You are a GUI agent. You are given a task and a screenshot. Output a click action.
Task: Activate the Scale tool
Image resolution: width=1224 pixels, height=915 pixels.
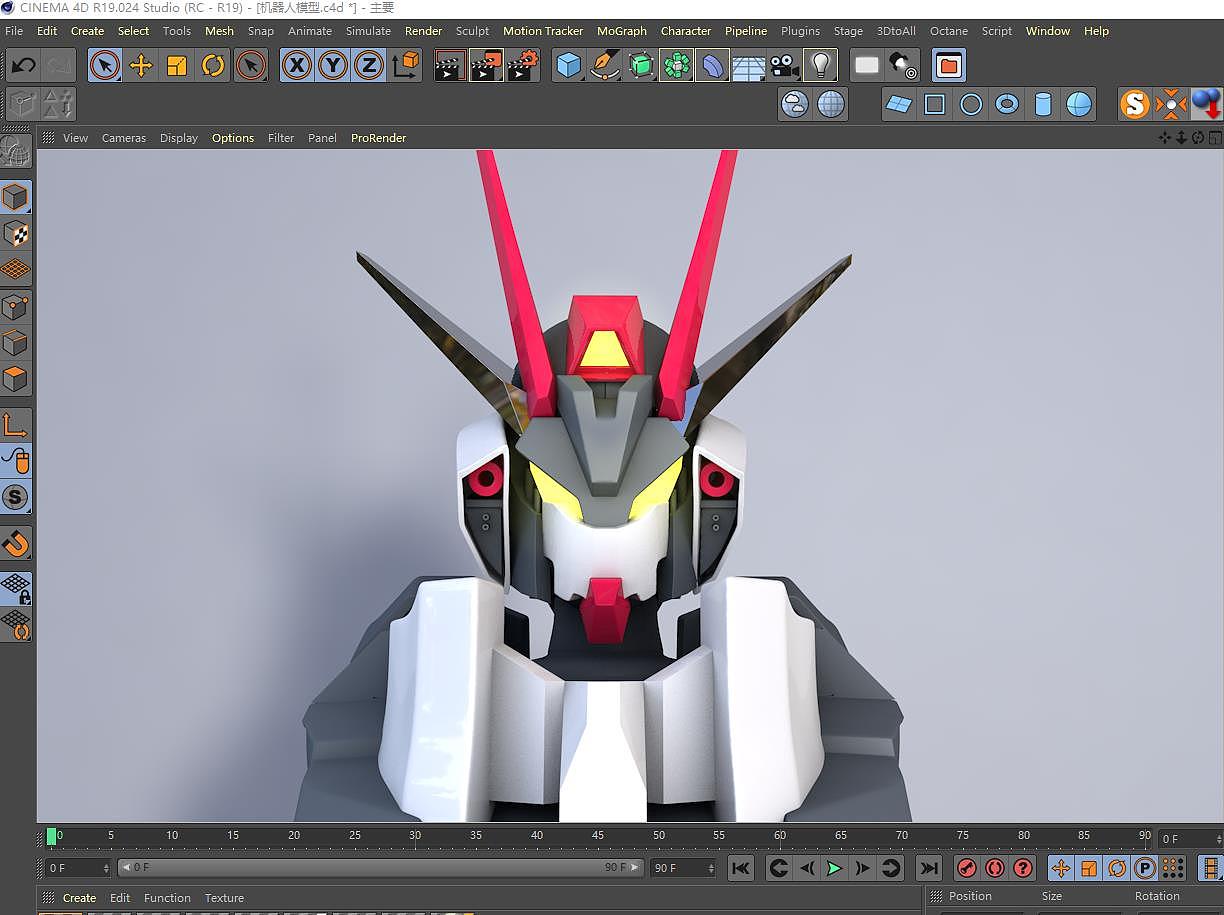click(x=177, y=67)
